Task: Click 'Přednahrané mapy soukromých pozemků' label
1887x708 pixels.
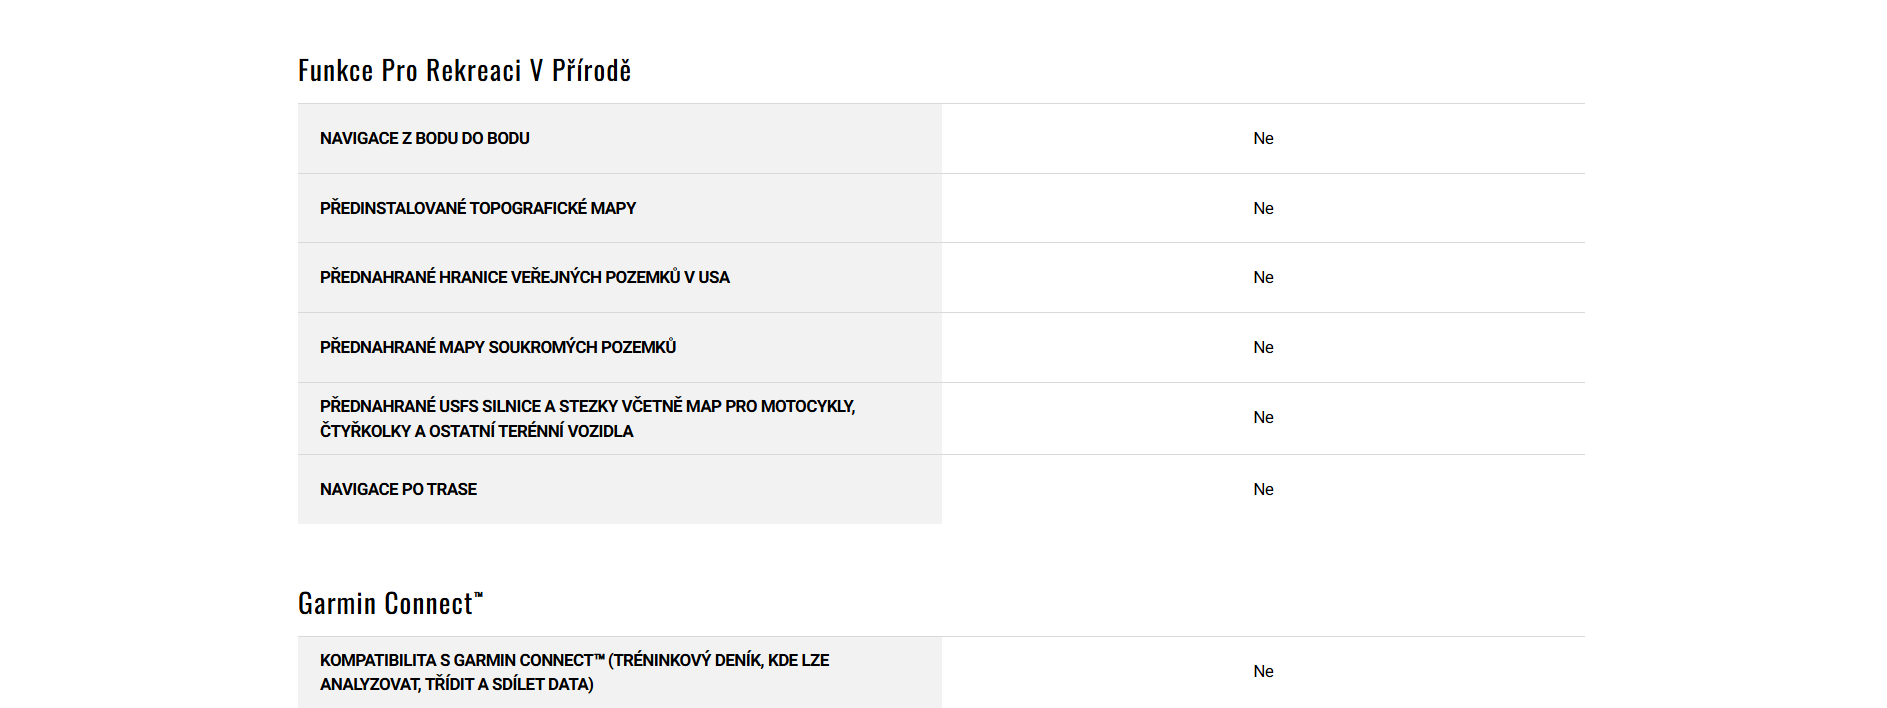Action: pos(498,347)
